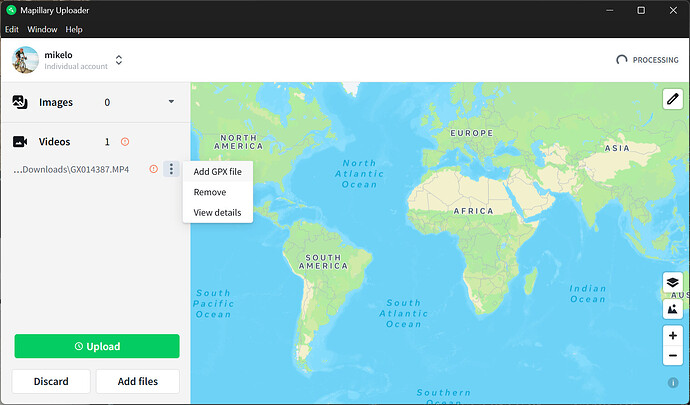The image size is (690, 405).
Task: Click the warning icon next to GX014387.MP4
Action: 153,169
